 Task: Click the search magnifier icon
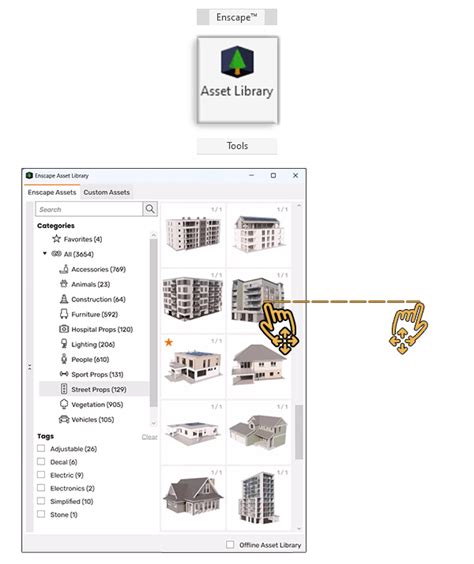(x=150, y=209)
